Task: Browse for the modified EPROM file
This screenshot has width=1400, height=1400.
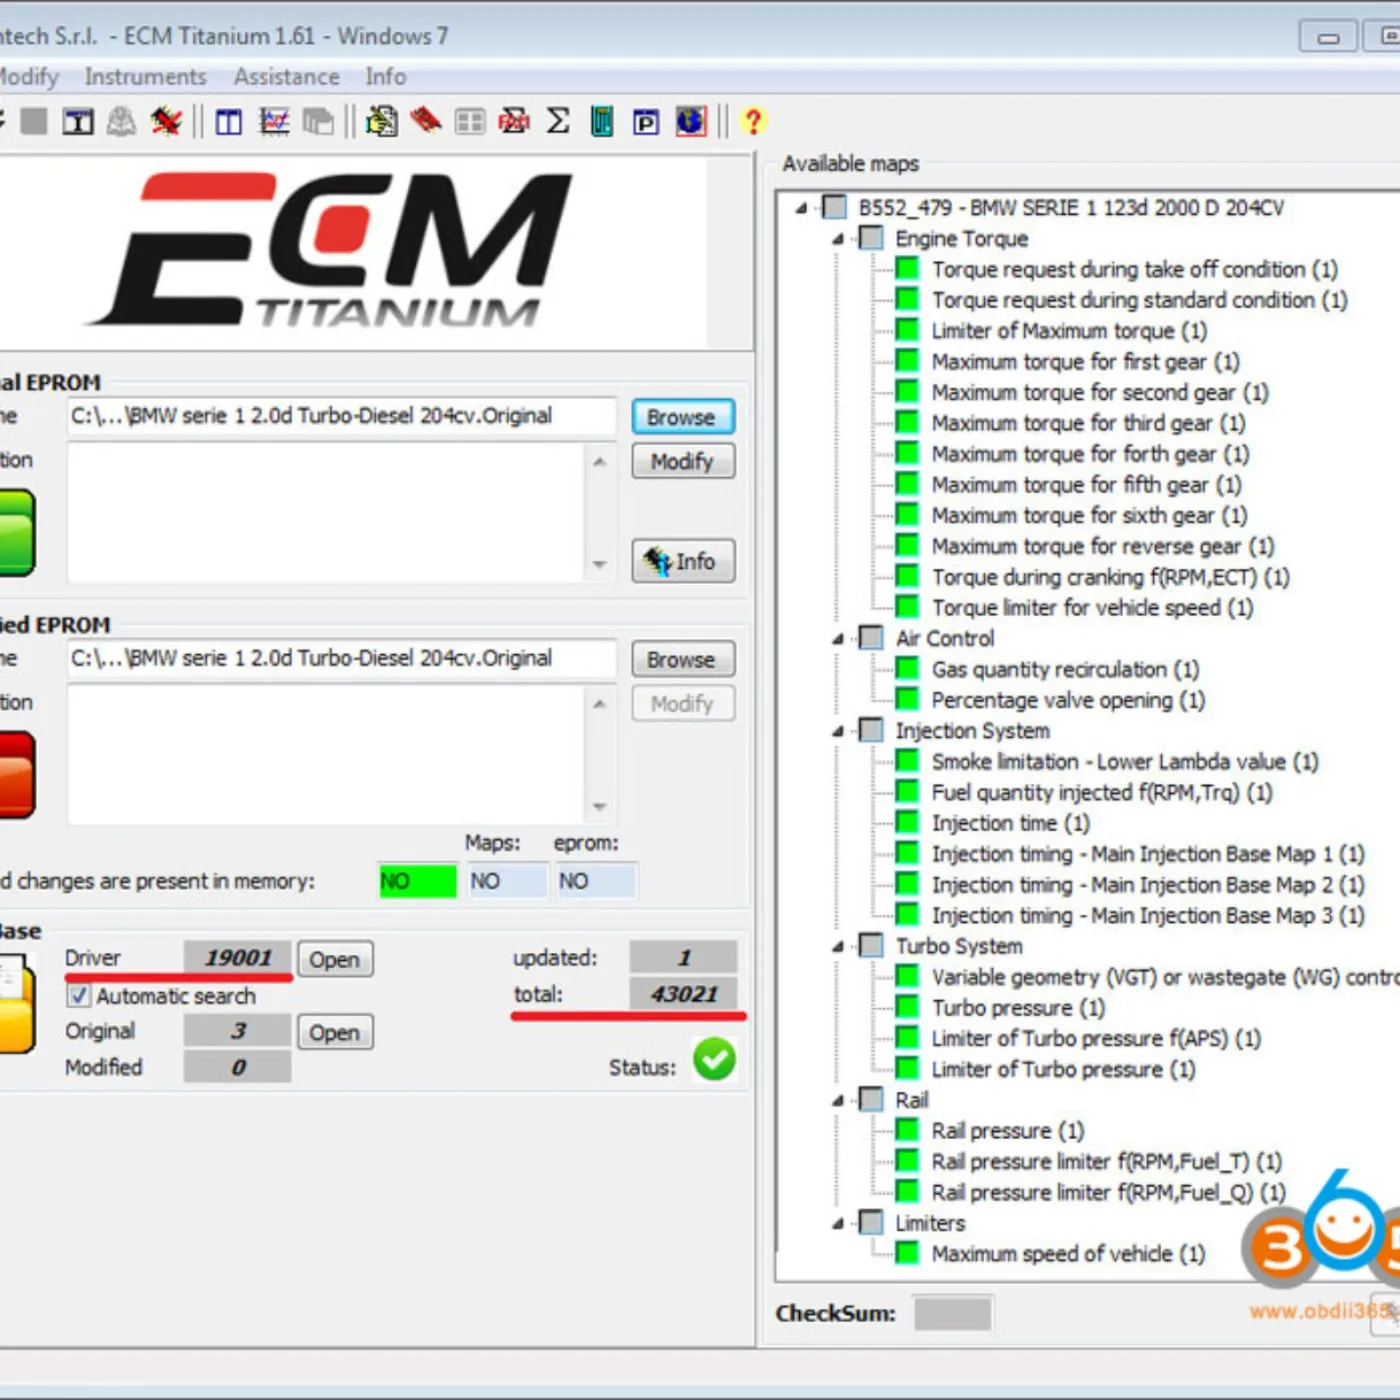Action: pyautogui.click(x=683, y=659)
